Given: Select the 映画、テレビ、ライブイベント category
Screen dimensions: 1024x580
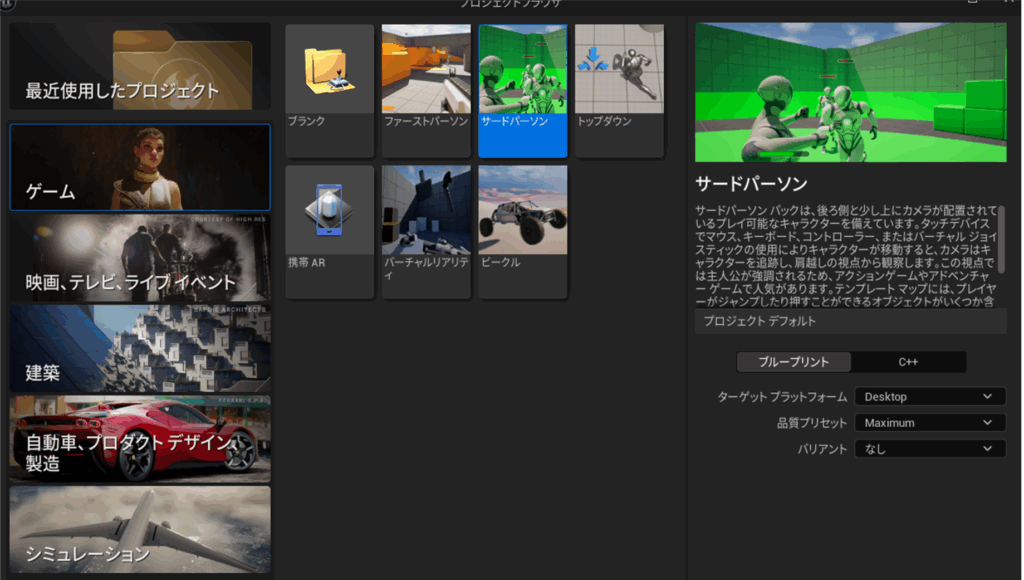Looking at the screenshot, I should [140, 258].
